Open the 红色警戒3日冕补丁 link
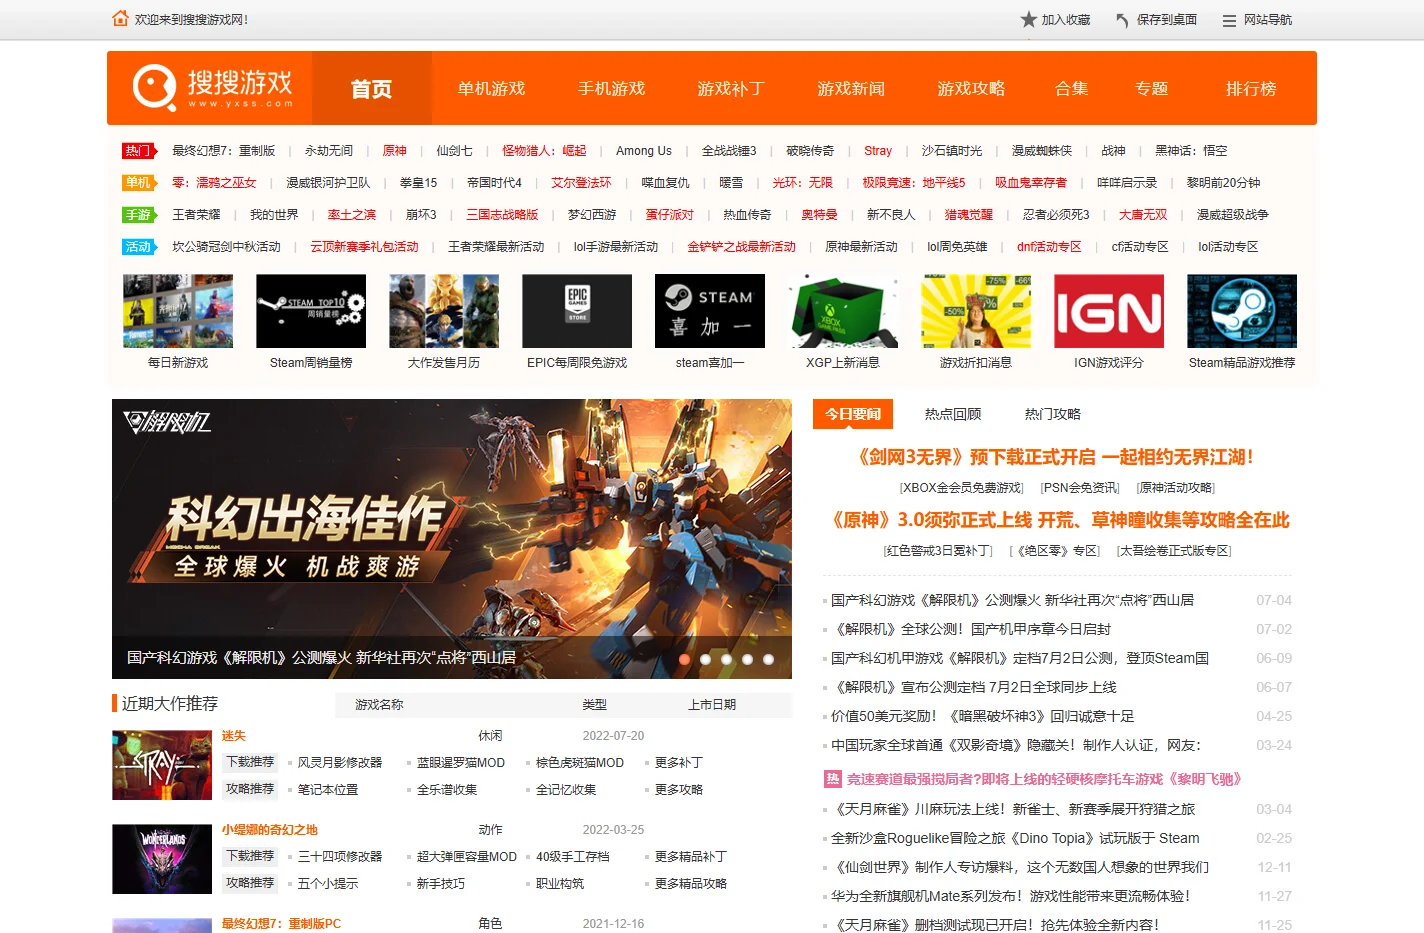 click(x=939, y=551)
